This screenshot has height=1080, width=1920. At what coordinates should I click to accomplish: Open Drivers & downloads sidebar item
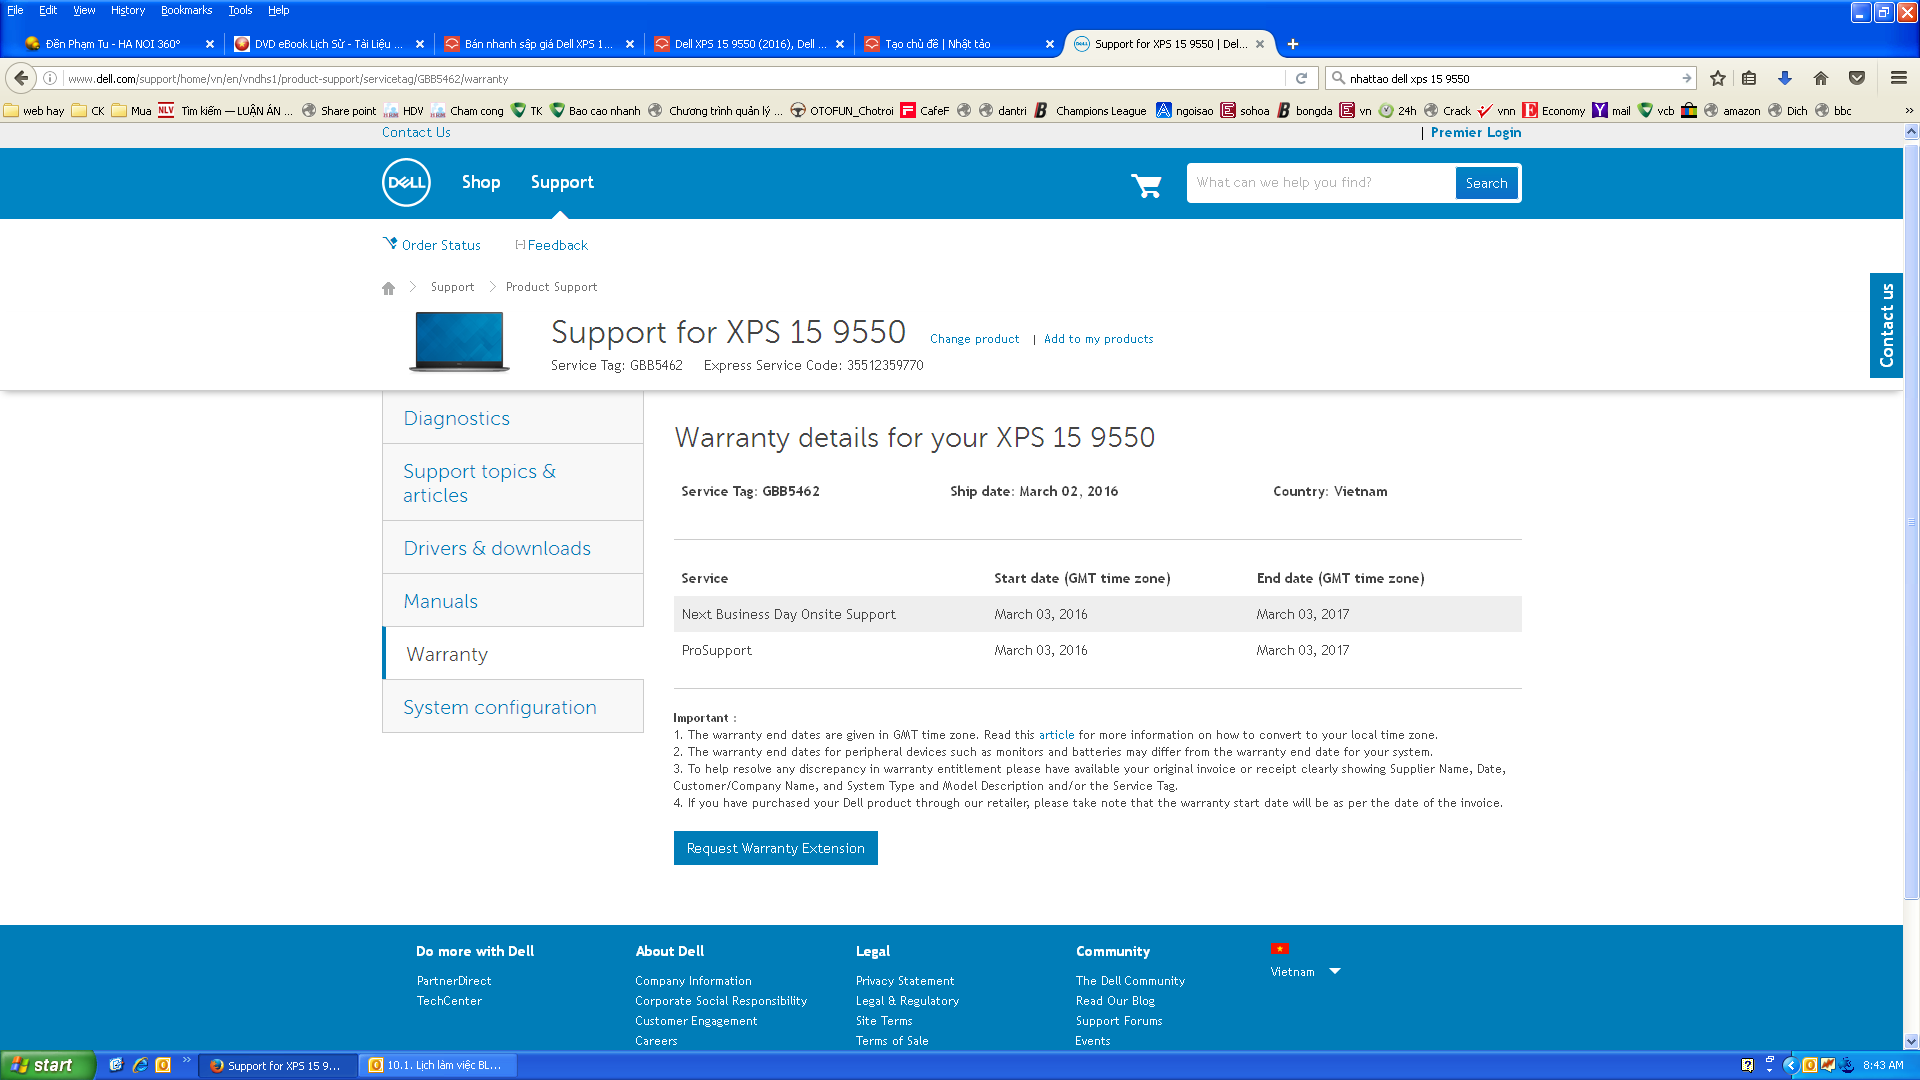[513, 548]
